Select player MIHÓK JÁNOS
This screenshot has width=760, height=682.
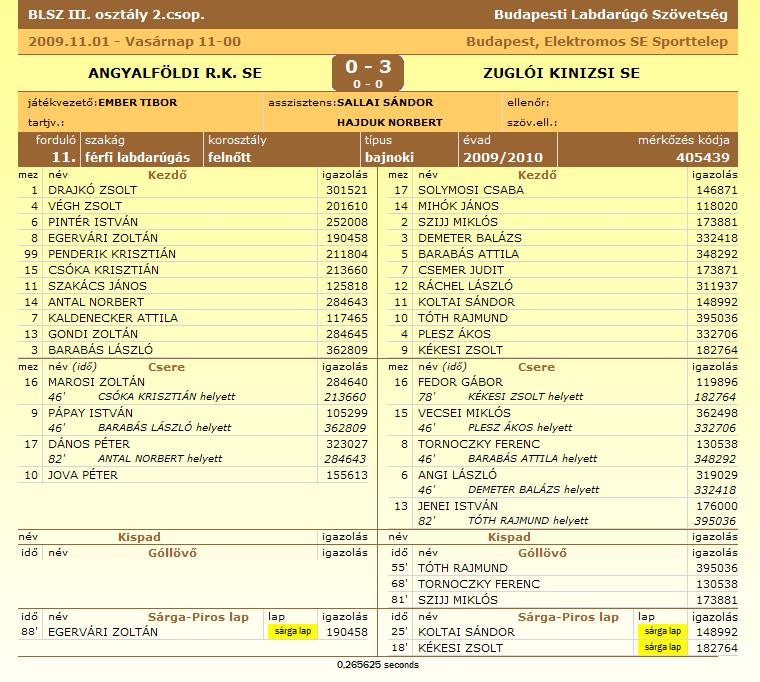point(459,206)
